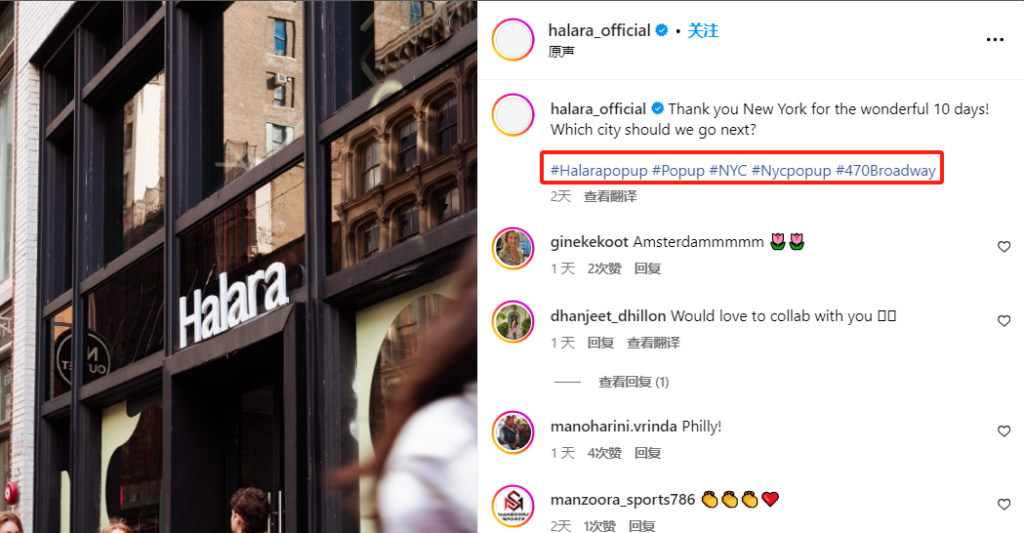Viewport: 1024px width, 533px height.
Task: Reply to ginekekoot's comment with 回复
Action: pyautogui.click(x=647, y=268)
